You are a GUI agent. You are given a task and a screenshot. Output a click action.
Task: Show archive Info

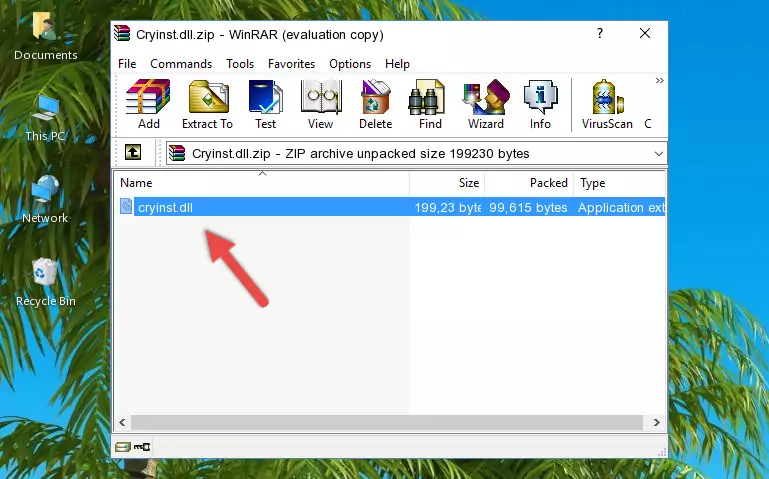point(540,104)
